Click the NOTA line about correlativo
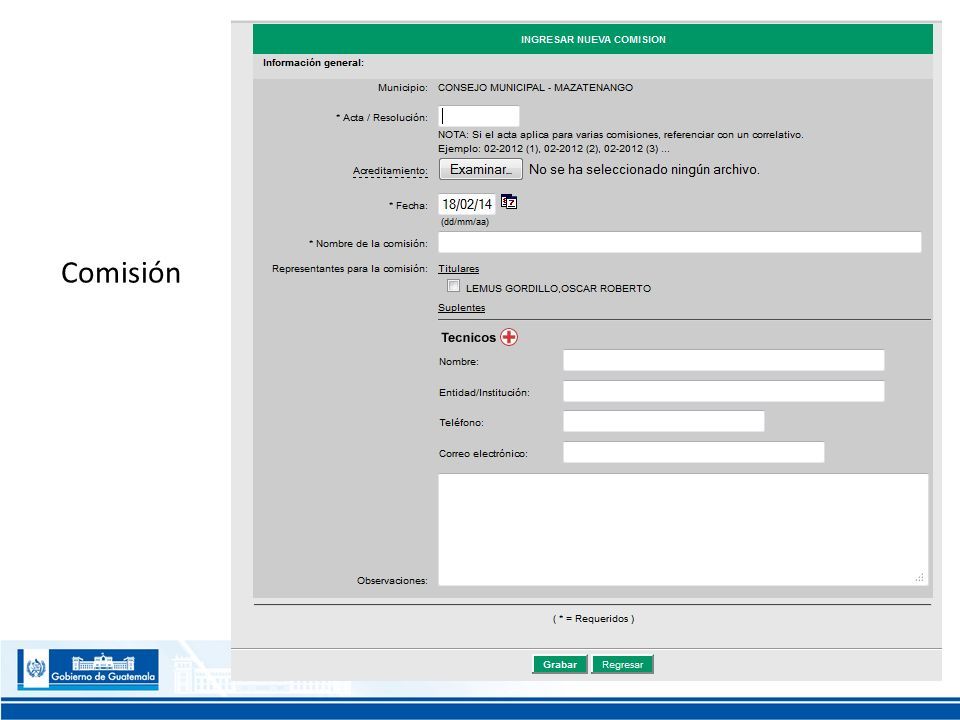Viewport: 960px width, 720px height. [620, 135]
